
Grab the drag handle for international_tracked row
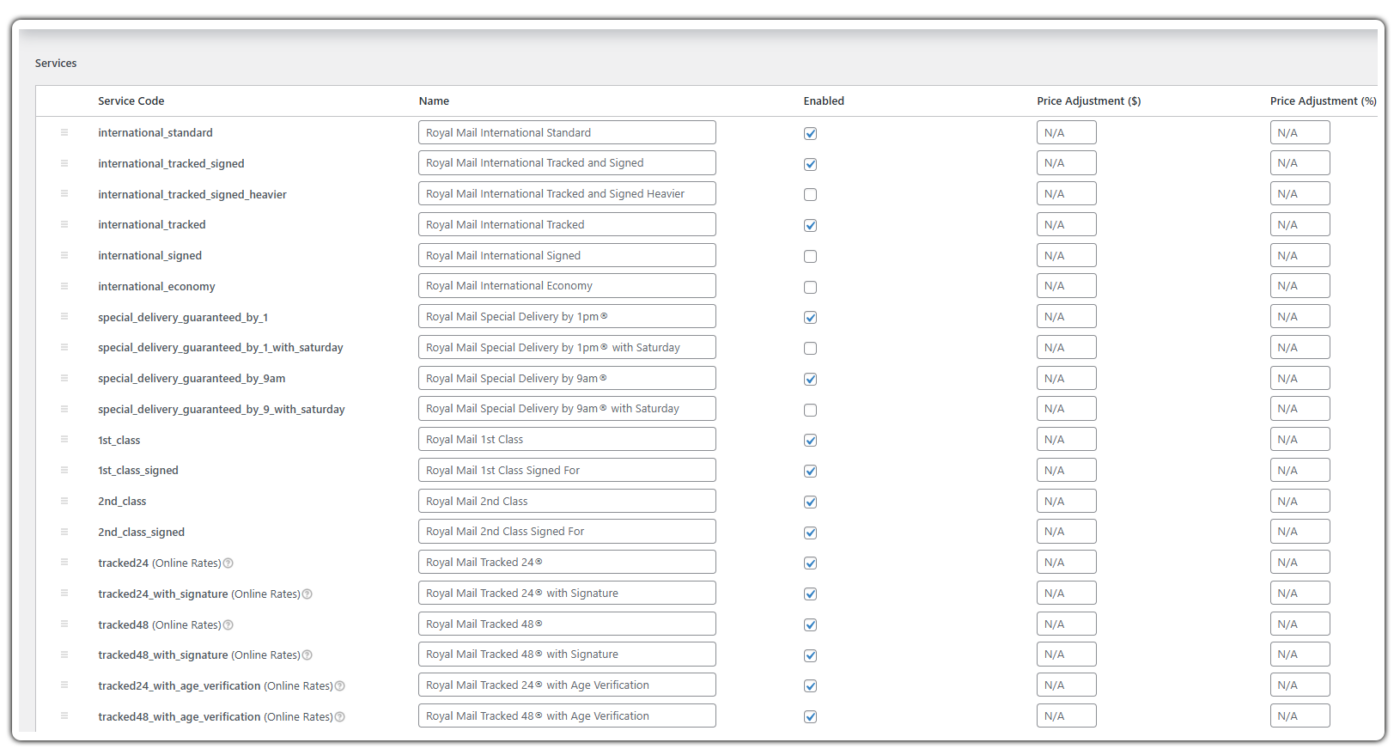coord(64,224)
